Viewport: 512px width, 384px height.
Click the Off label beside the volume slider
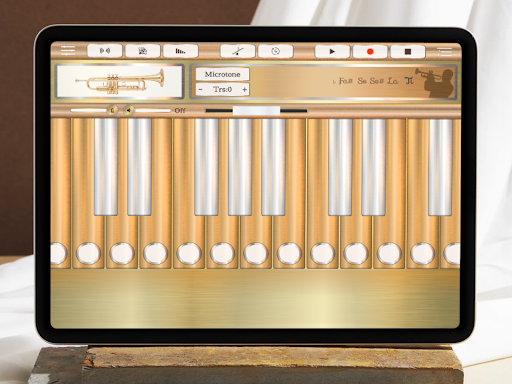[180, 111]
